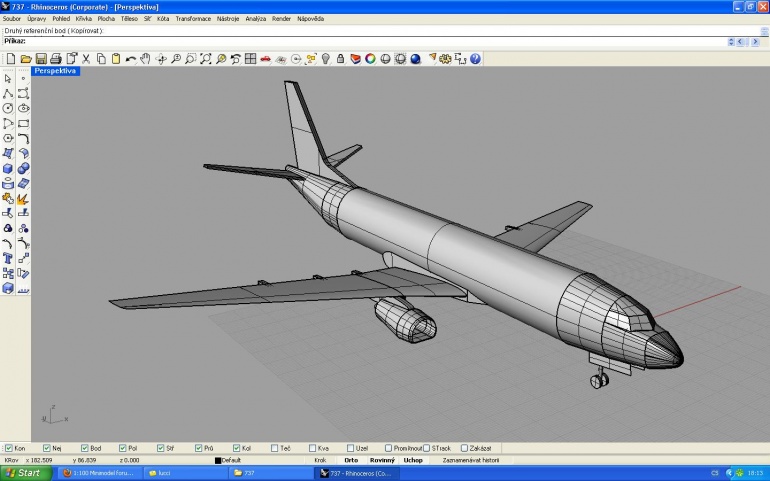Select the single Point tool
This screenshot has width=770, height=481.
click(24, 79)
